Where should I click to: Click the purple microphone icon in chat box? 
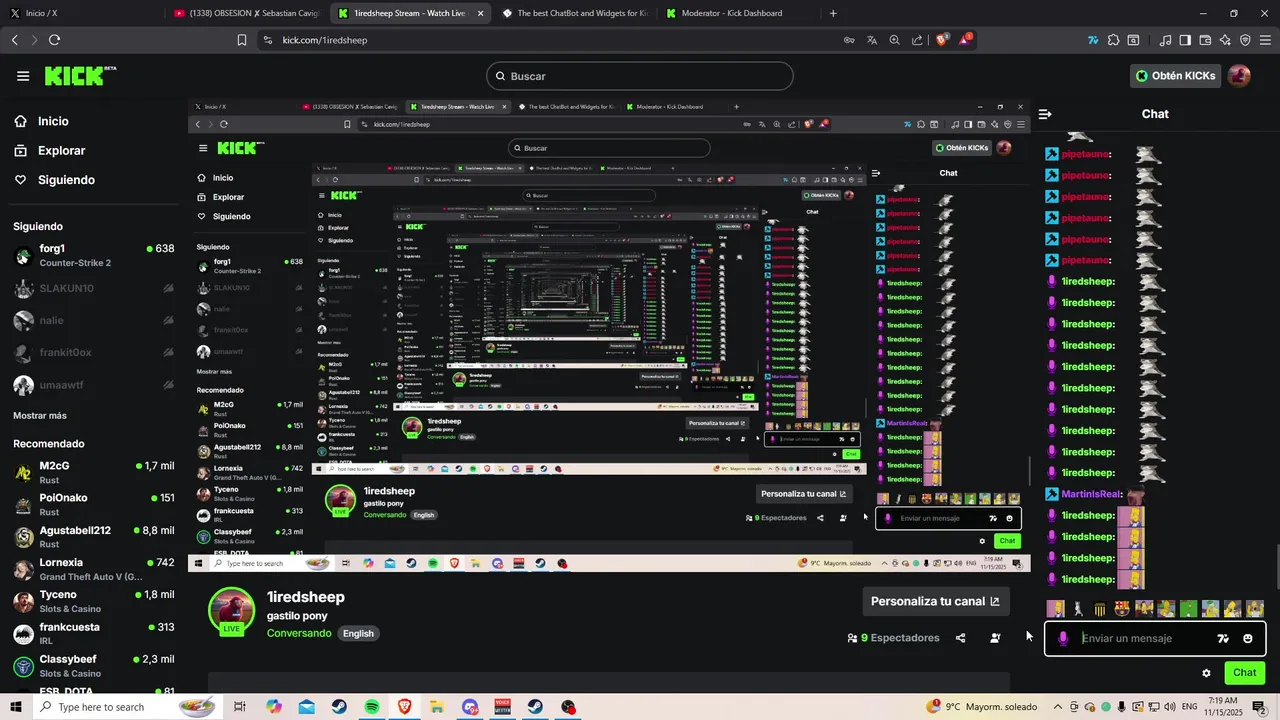click(x=1063, y=639)
